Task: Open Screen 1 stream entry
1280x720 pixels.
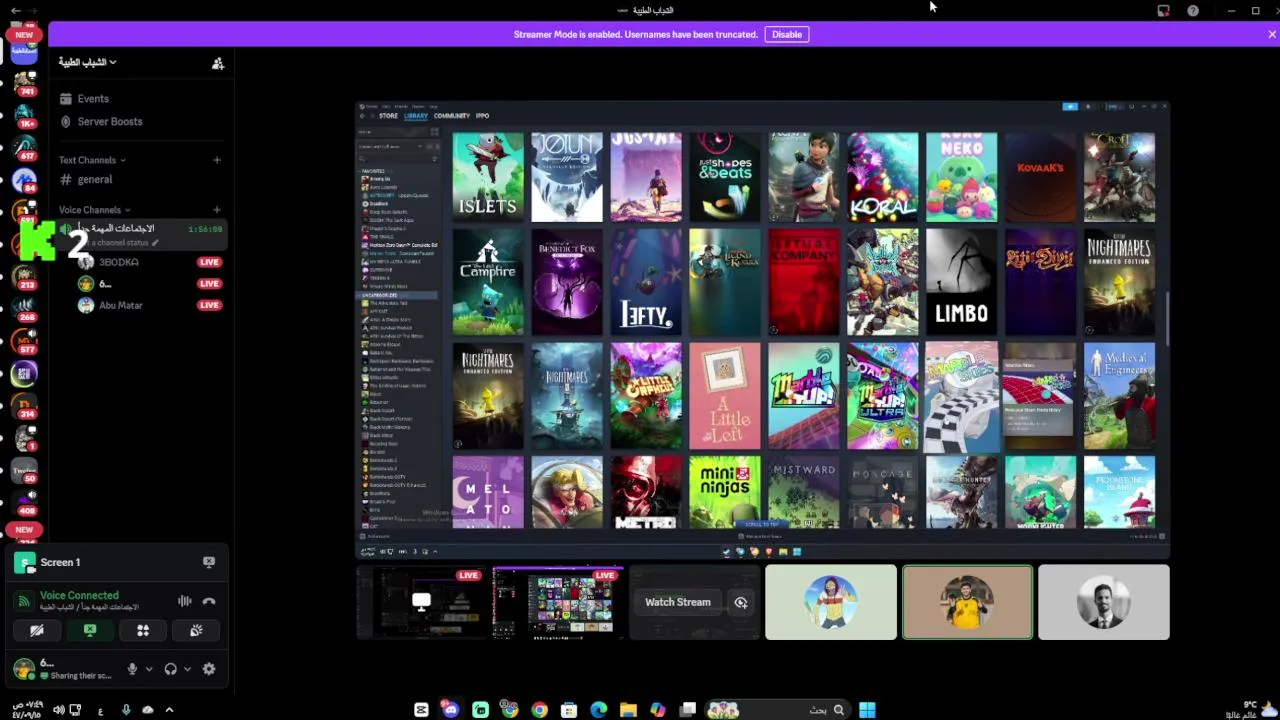Action: [60, 562]
